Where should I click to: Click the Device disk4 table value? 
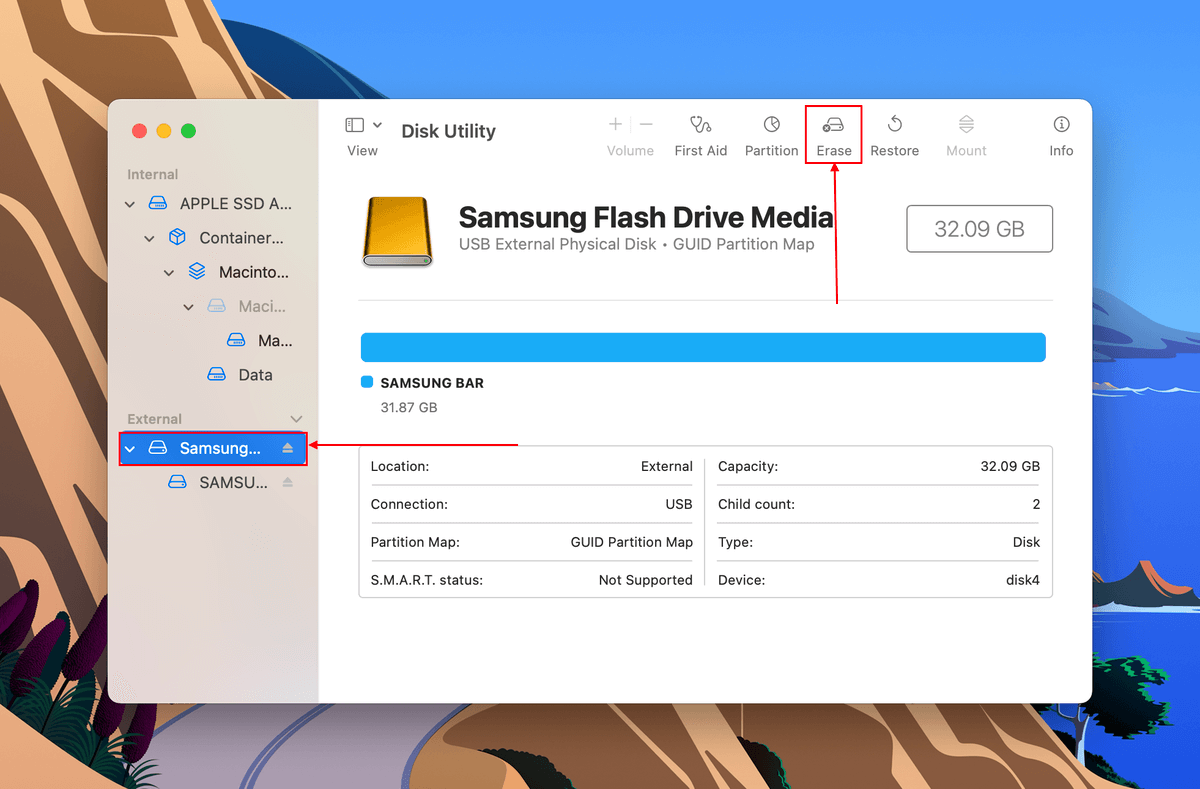(x=1023, y=580)
